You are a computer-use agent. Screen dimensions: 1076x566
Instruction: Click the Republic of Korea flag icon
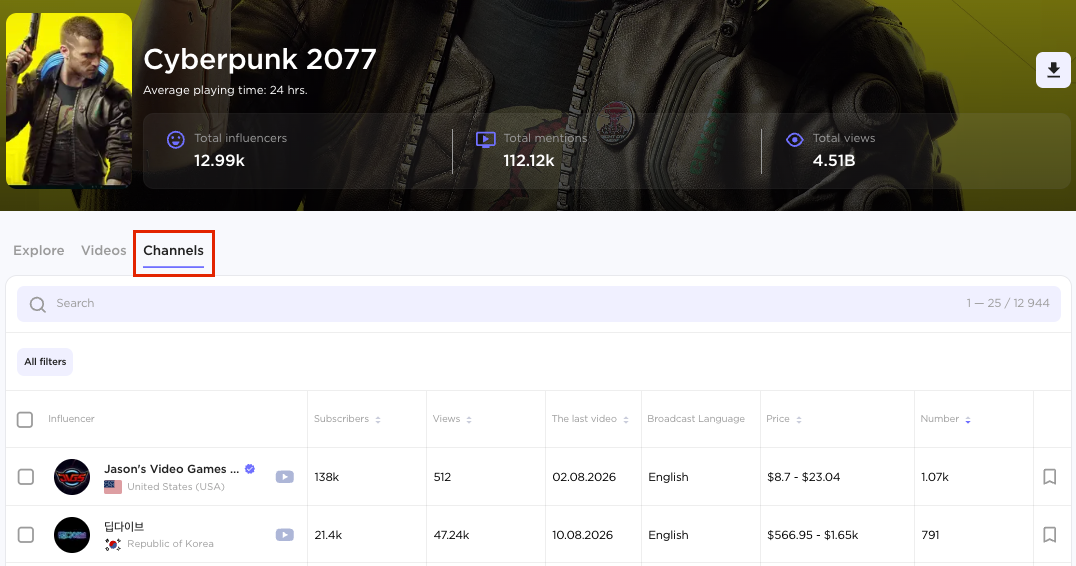coord(113,544)
